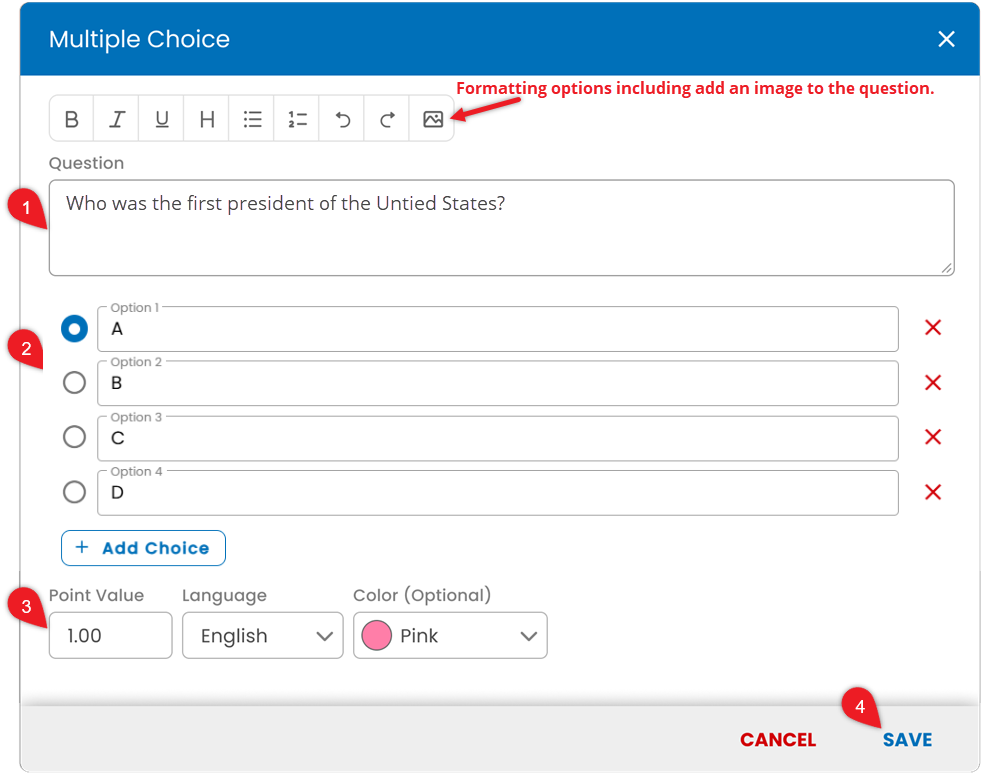Screen dimensions: 983x774
Task: Remove Option 4 using the red X
Action: [x=933, y=492]
